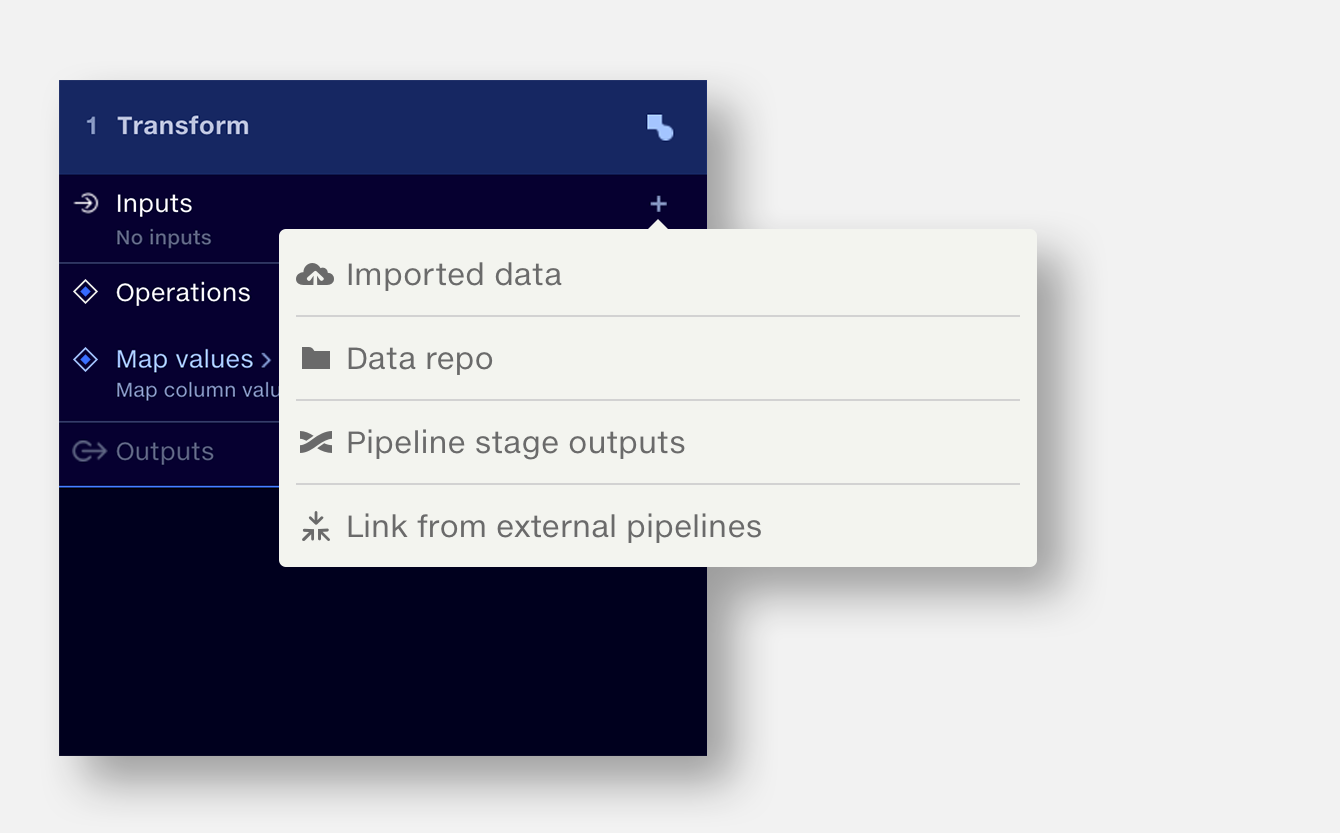Select the Operations section header
The width and height of the screenshot is (1340, 833).
pos(184,292)
